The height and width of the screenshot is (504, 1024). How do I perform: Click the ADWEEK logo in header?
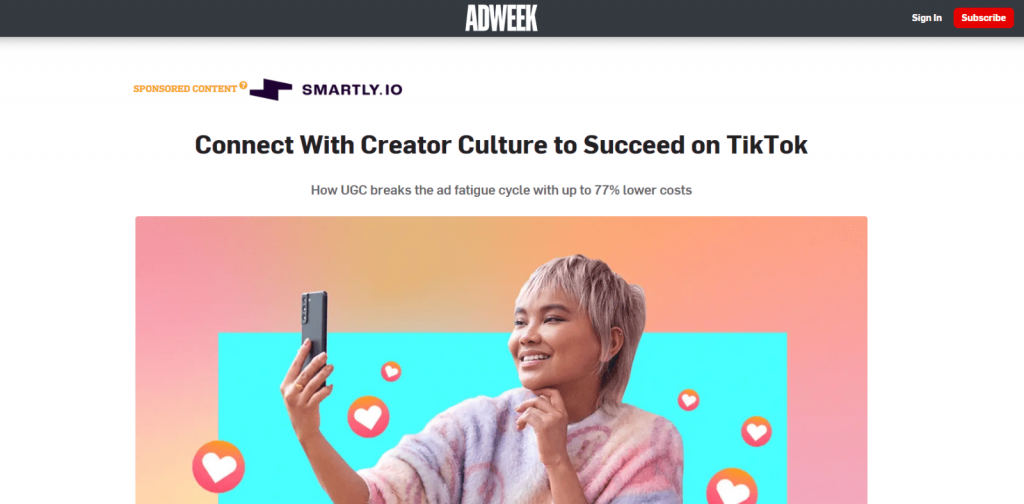point(502,18)
